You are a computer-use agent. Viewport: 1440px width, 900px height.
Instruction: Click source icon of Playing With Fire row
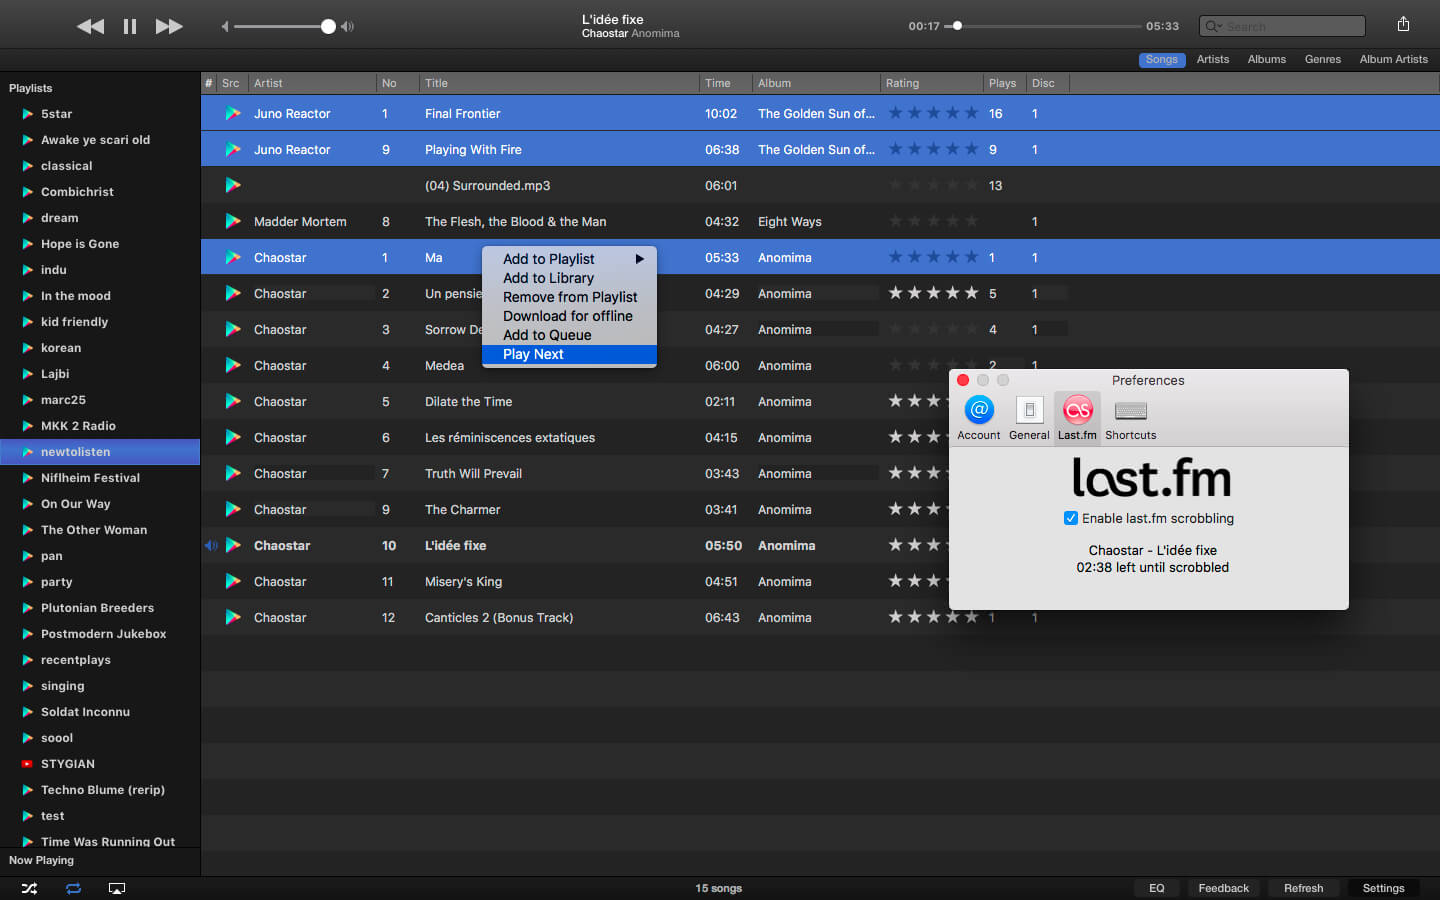point(233,149)
